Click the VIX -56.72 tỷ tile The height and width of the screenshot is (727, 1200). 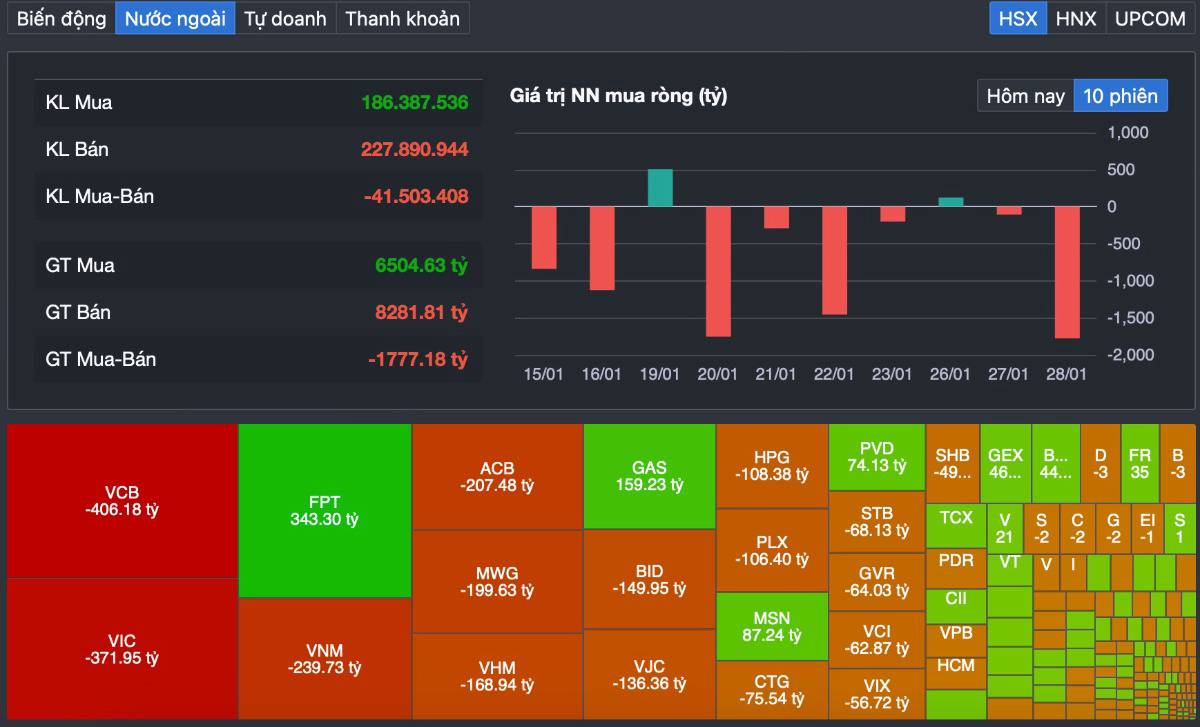point(877,693)
